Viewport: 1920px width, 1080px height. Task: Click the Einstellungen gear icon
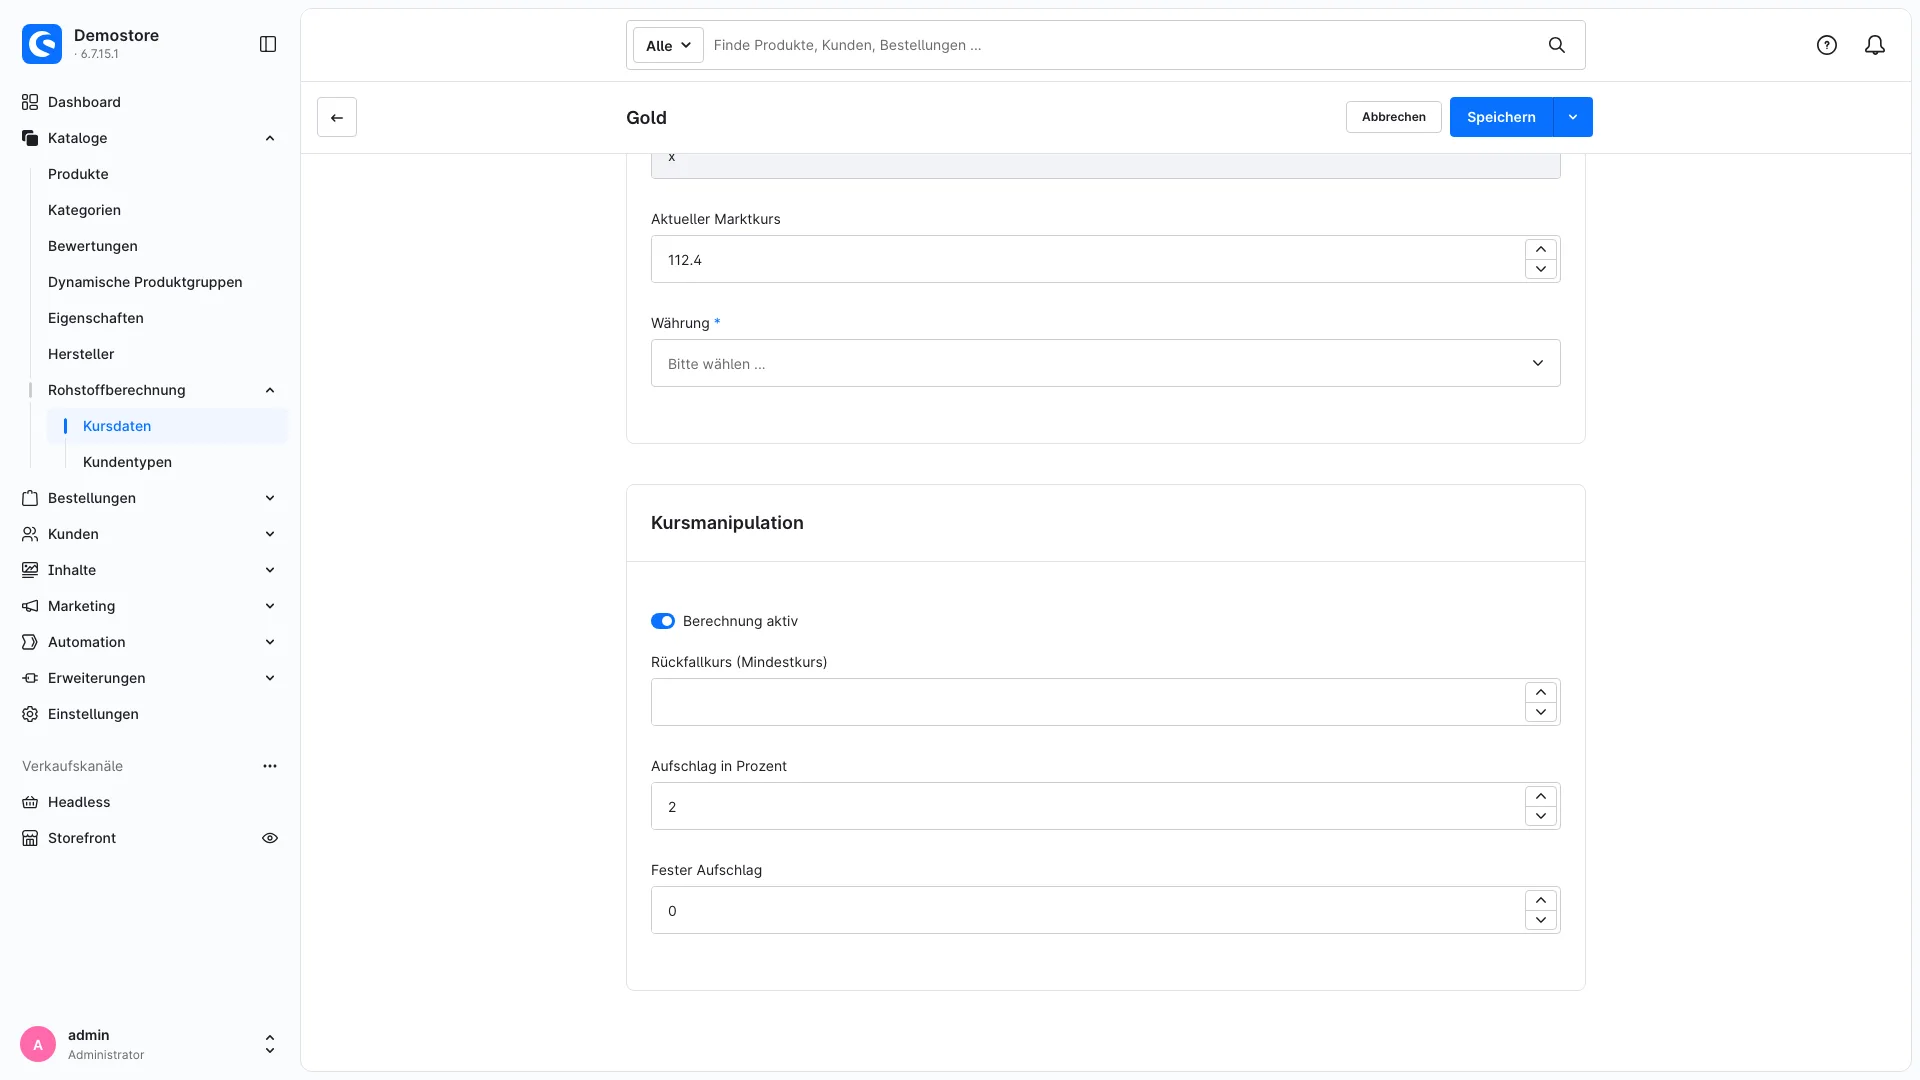click(x=30, y=714)
